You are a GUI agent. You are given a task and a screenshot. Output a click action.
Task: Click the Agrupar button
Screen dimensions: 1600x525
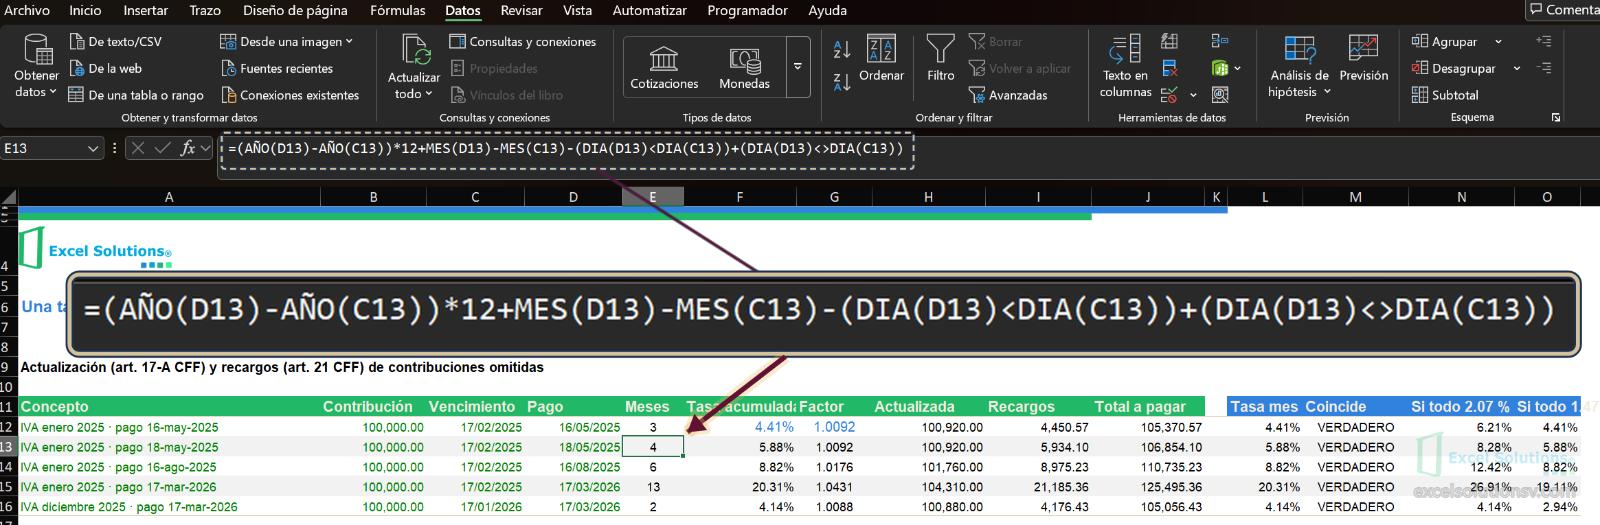(1444, 42)
